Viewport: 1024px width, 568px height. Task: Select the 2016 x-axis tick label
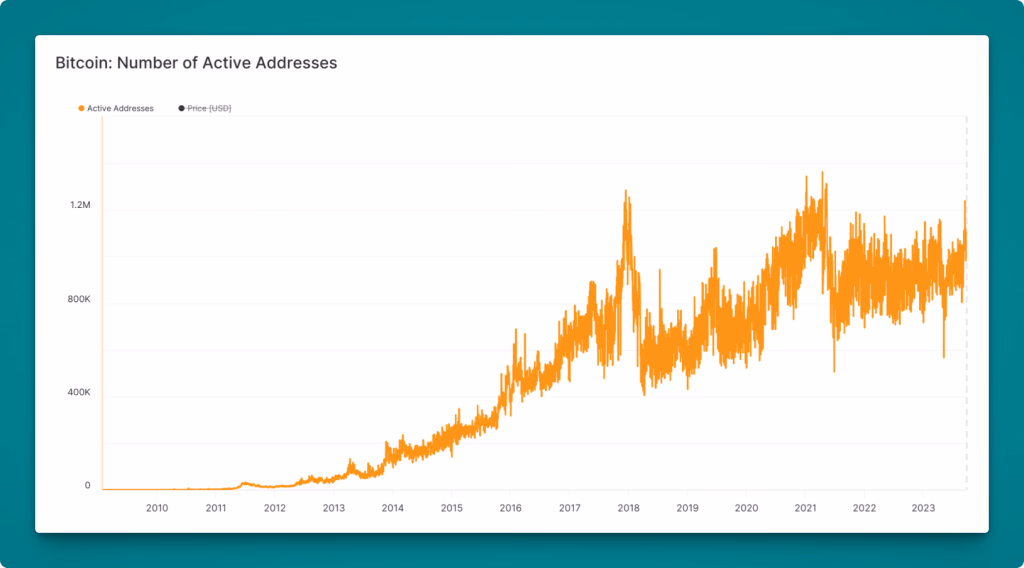pyautogui.click(x=511, y=508)
